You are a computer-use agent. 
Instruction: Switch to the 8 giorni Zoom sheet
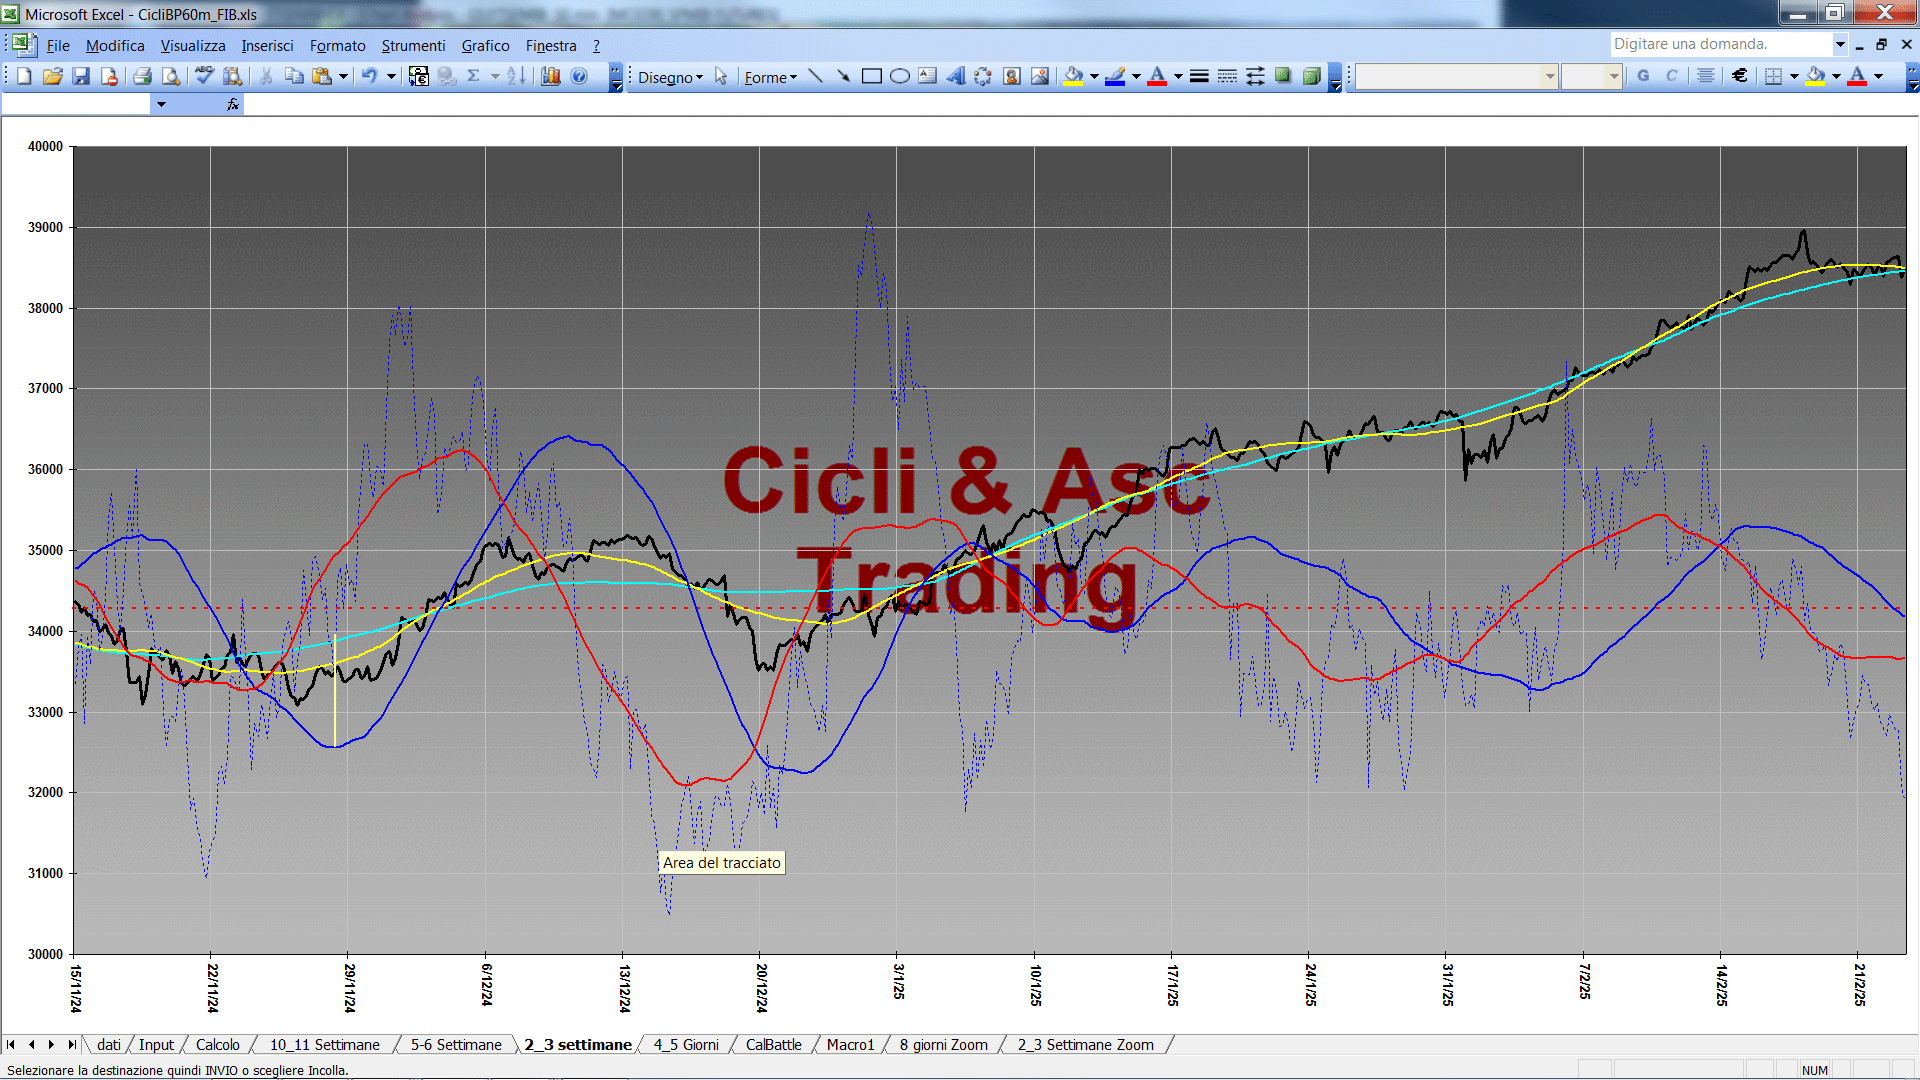pos(943,1044)
